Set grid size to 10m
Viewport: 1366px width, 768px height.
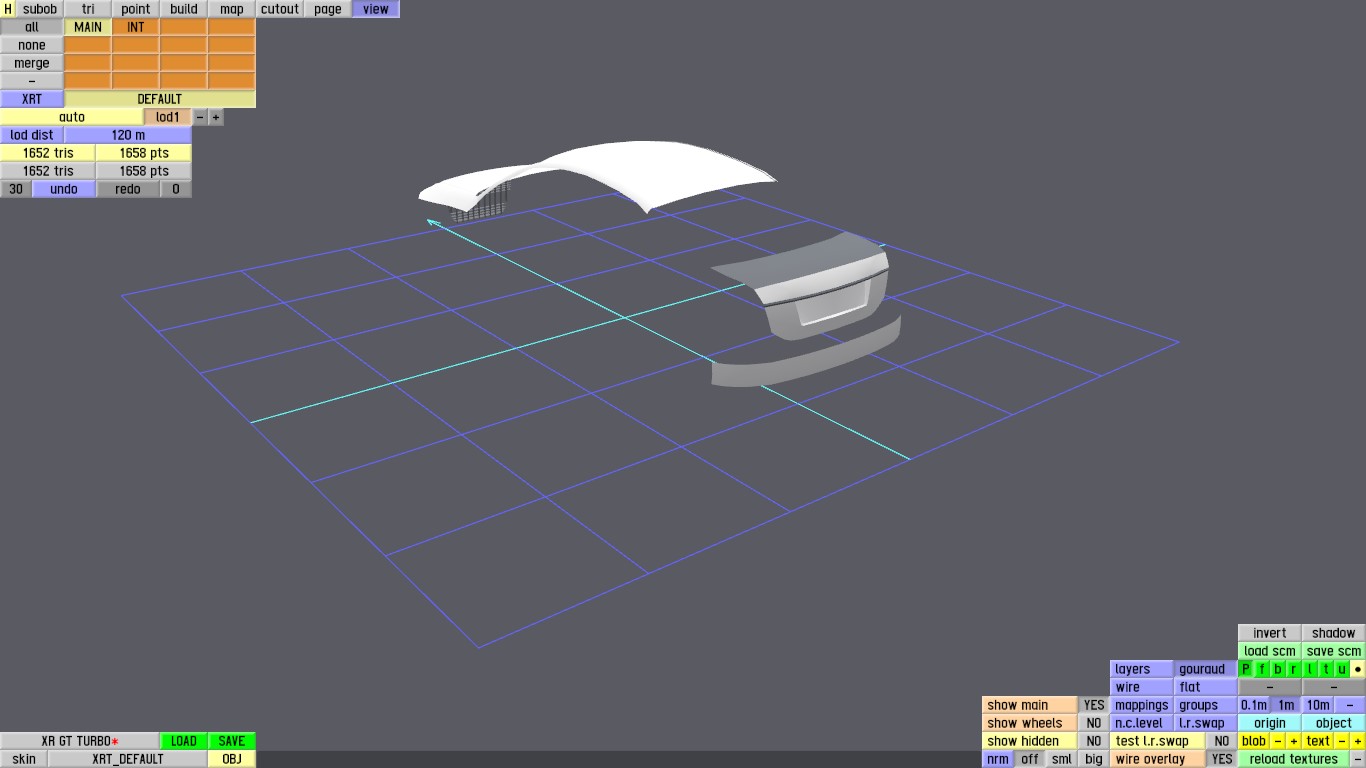[1318, 705]
